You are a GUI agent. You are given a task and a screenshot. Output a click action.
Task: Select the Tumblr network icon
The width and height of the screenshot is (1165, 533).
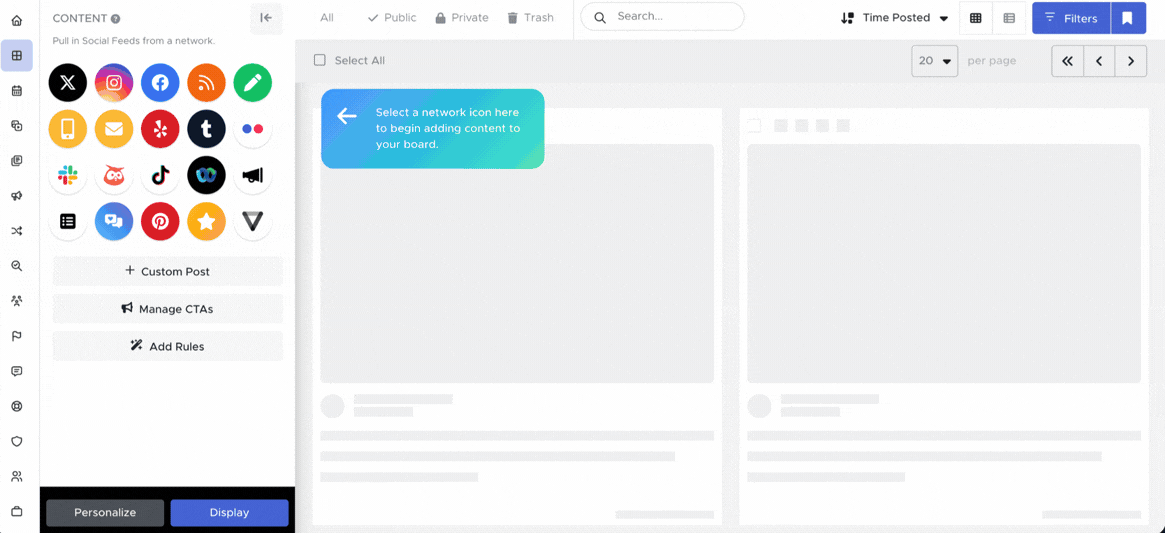207,129
